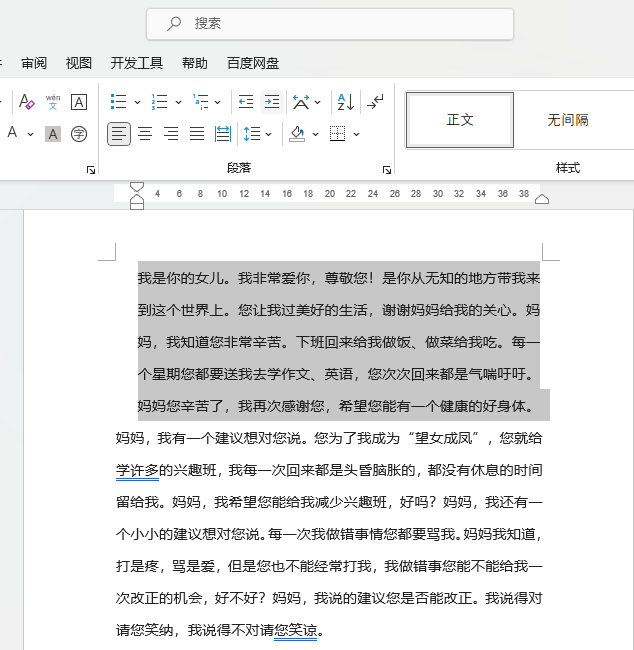Click the phrase 妈妈您辛苦了

[181, 406]
